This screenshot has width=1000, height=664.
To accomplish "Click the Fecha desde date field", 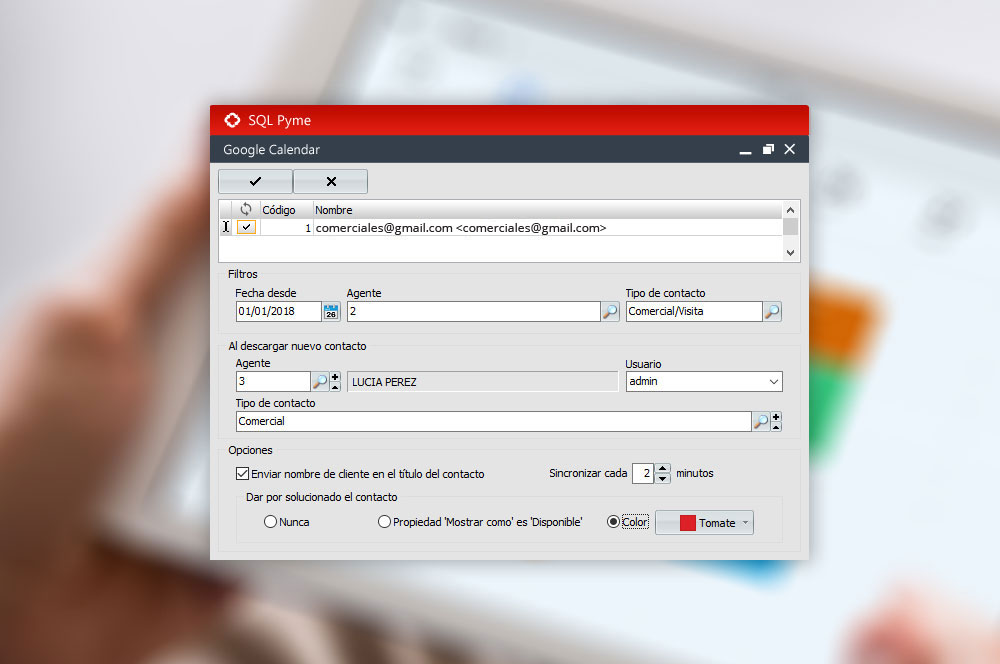I will point(278,312).
